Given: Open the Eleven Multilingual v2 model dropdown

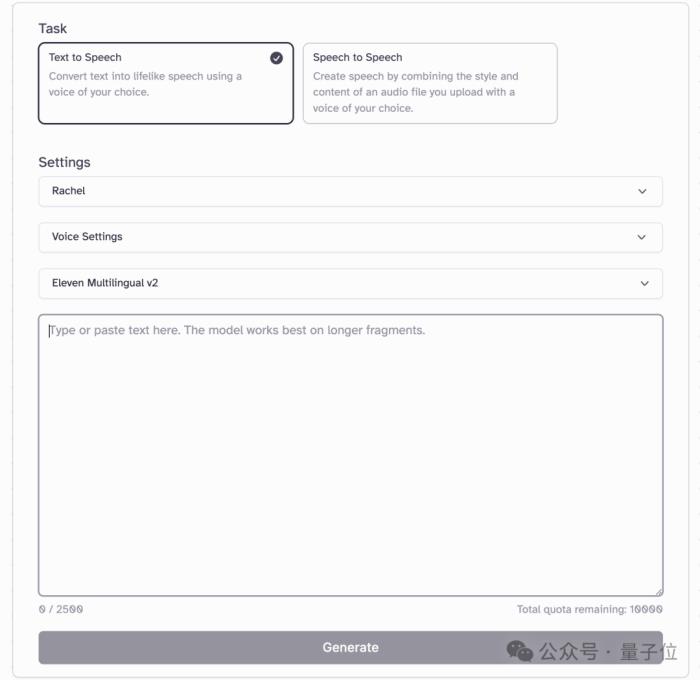Looking at the screenshot, I should click(x=350, y=284).
